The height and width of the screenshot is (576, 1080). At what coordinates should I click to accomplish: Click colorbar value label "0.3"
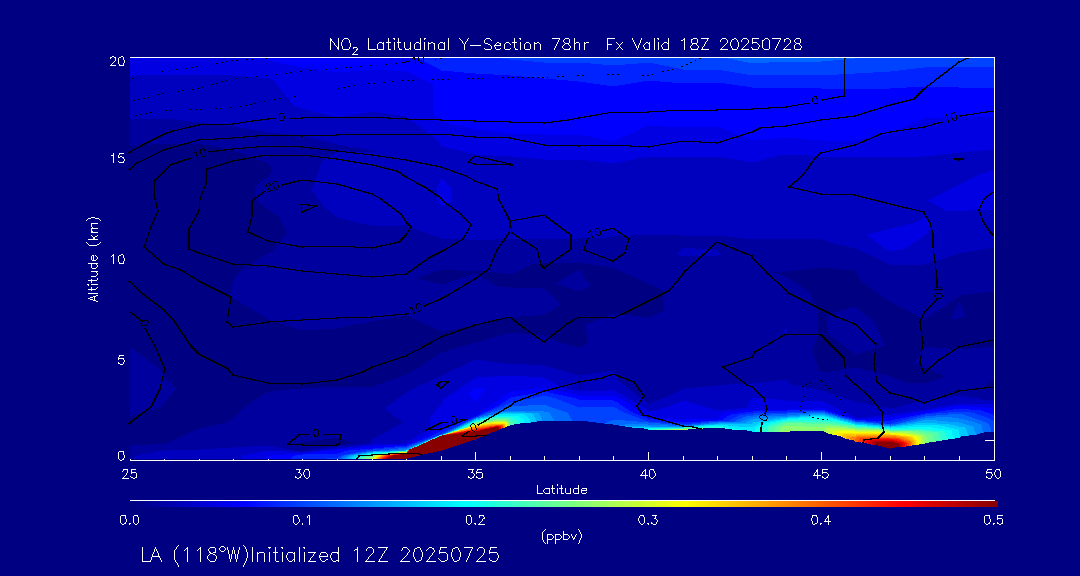coord(648,521)
